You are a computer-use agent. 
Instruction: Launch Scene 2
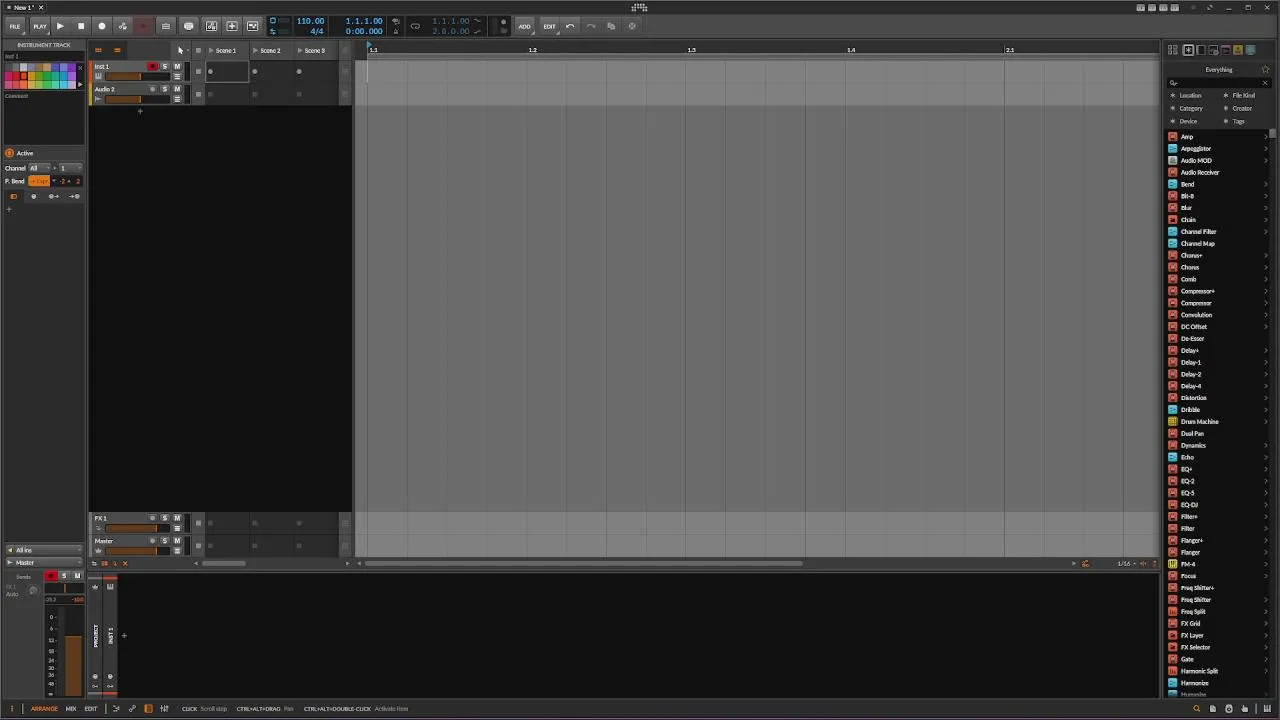[x=255, y=50]
